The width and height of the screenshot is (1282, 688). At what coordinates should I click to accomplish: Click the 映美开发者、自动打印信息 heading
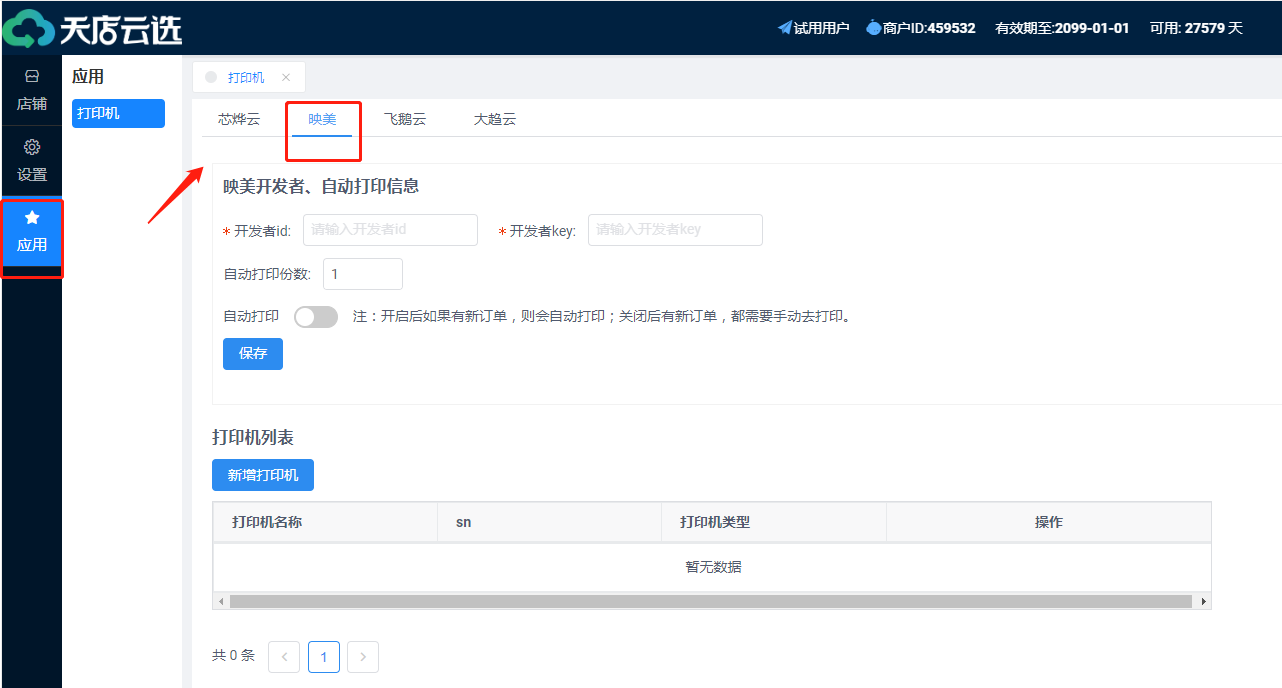(321, 186)
